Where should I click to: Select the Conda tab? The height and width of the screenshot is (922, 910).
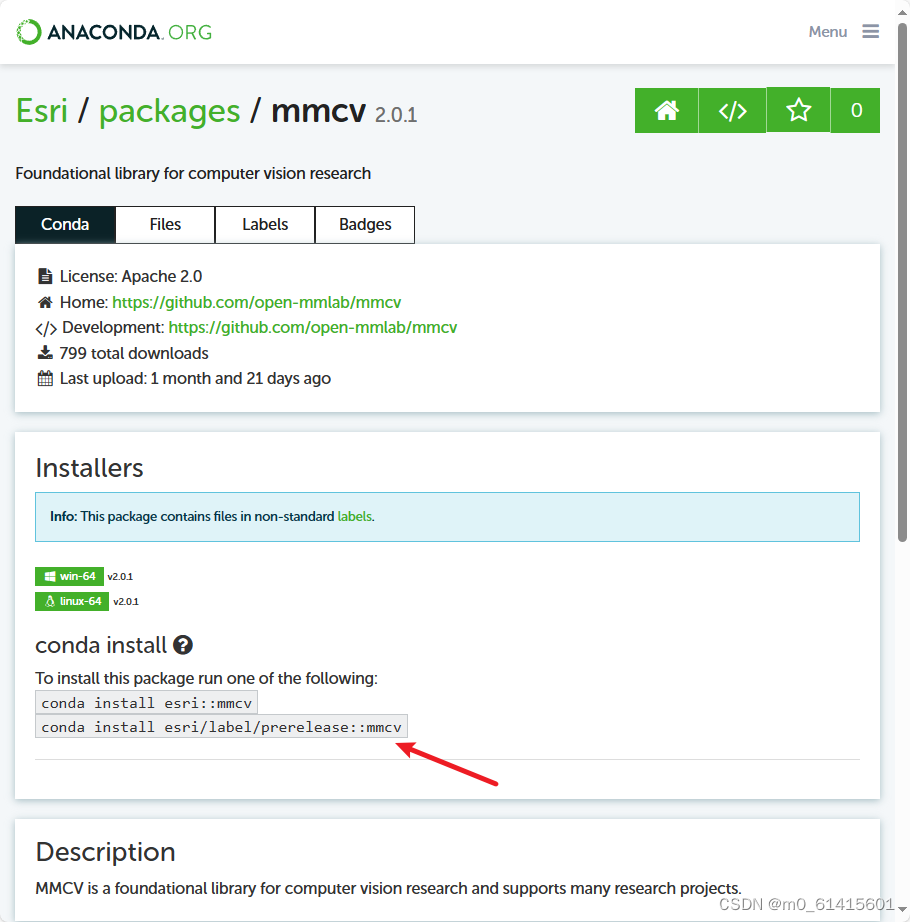pyautogui.click(x=65, y=225)
